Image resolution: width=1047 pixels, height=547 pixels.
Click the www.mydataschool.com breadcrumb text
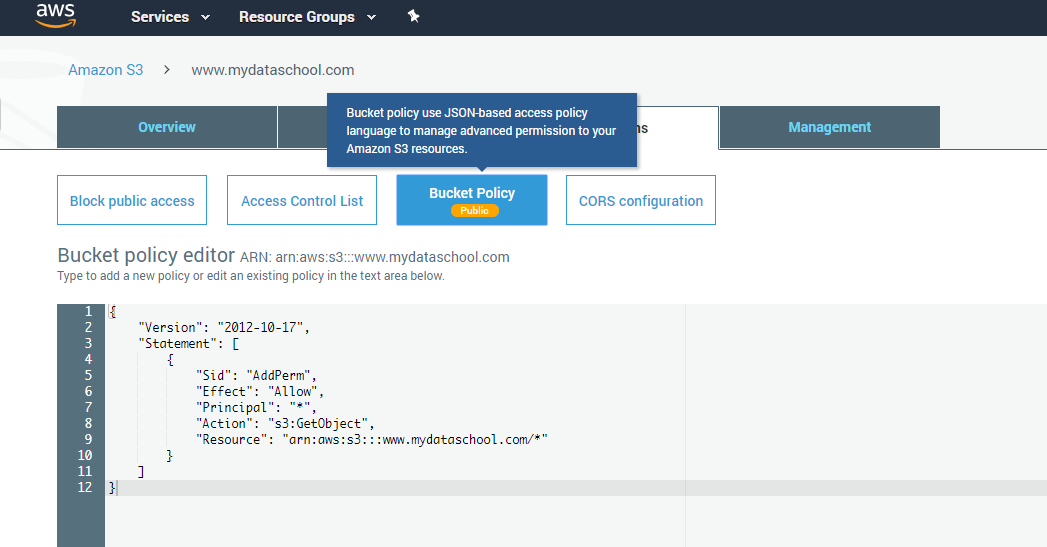coord(272,70)
